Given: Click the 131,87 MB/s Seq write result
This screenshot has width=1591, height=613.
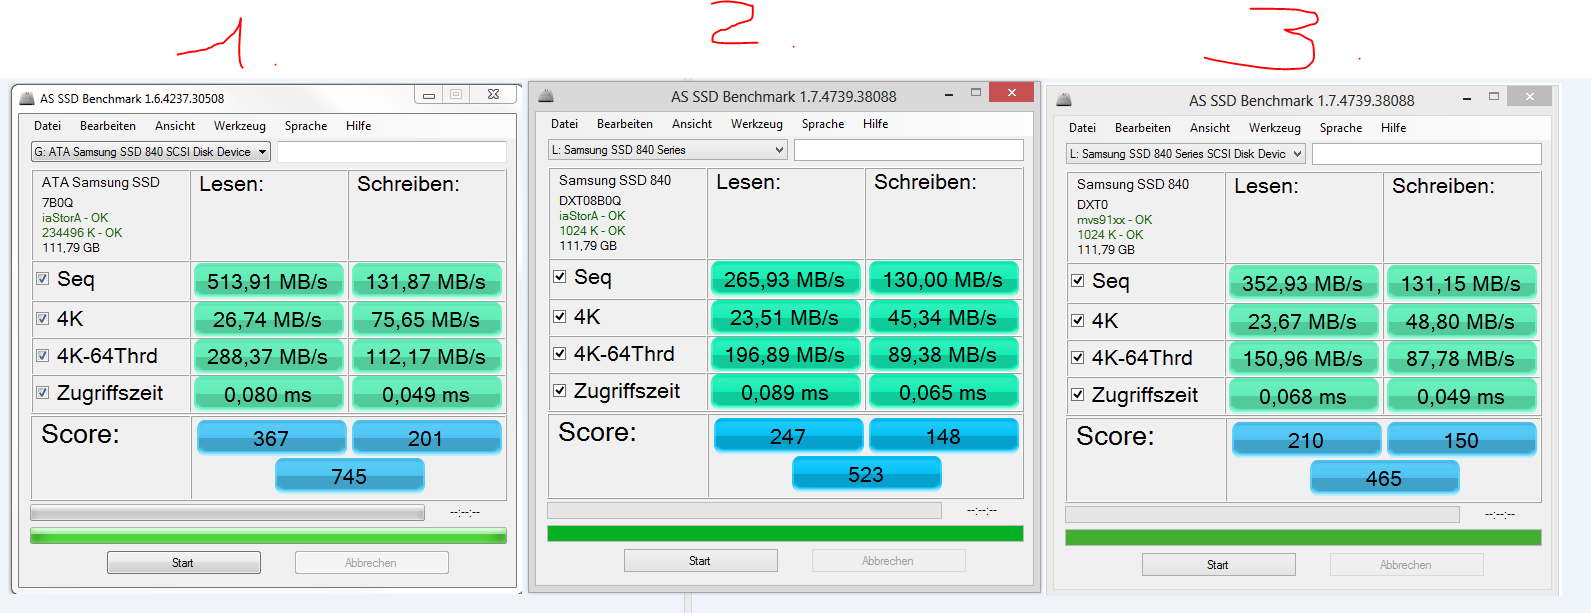Looking at the screenshot, I should pyautogui.click(x=426, y=281).
